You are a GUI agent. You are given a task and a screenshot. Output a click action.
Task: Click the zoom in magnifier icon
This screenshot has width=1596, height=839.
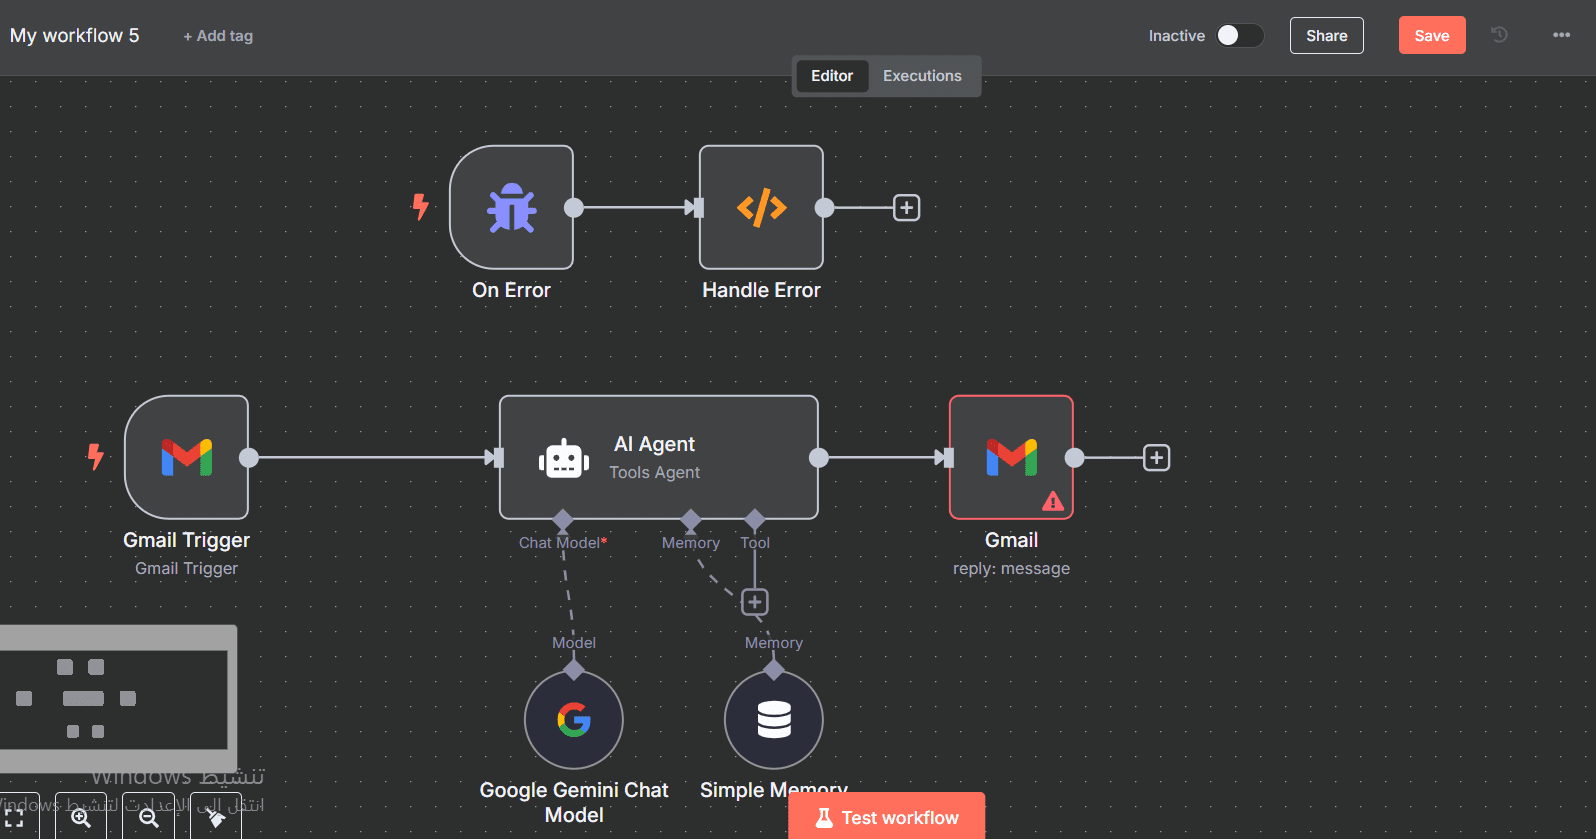point(81,817)
